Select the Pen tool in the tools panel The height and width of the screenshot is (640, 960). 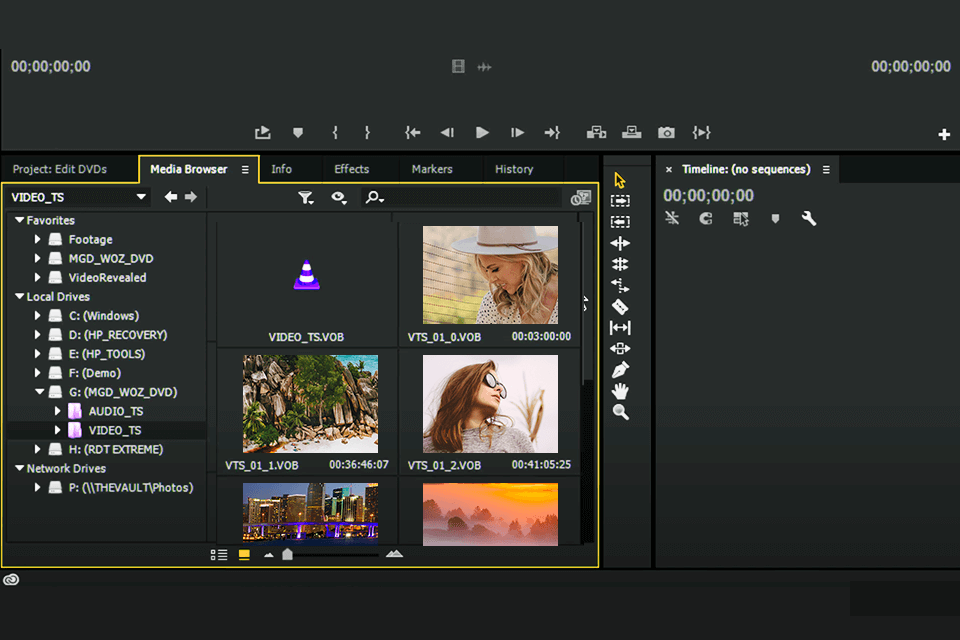click(x=620, y=370)
